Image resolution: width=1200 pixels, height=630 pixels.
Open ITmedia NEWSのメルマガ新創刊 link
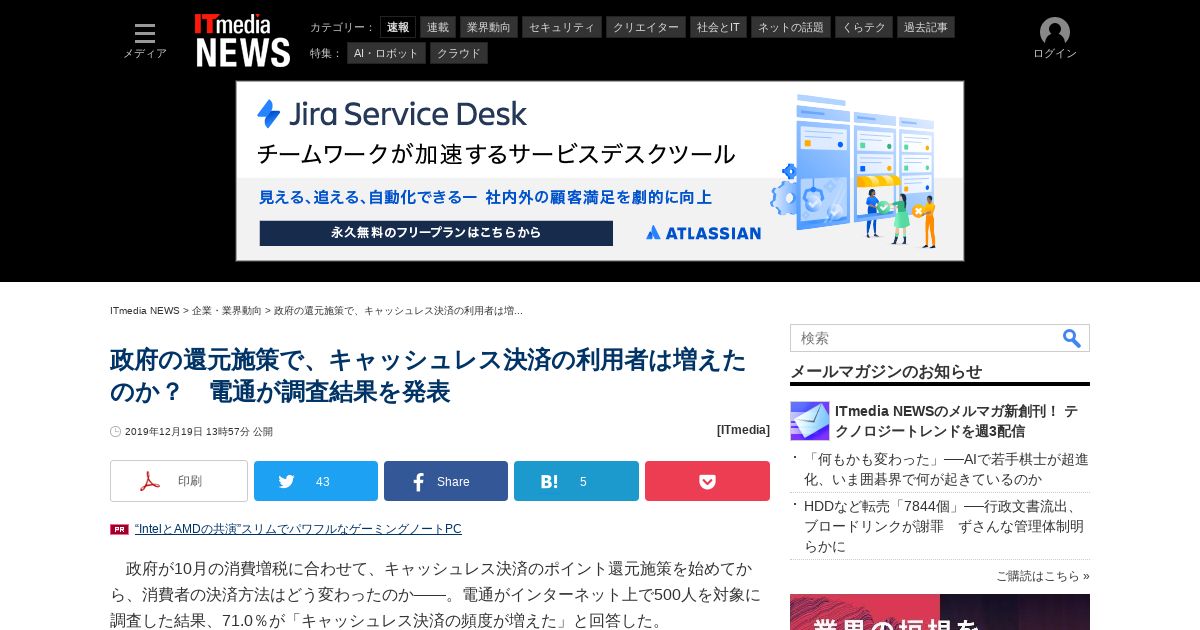956,421
